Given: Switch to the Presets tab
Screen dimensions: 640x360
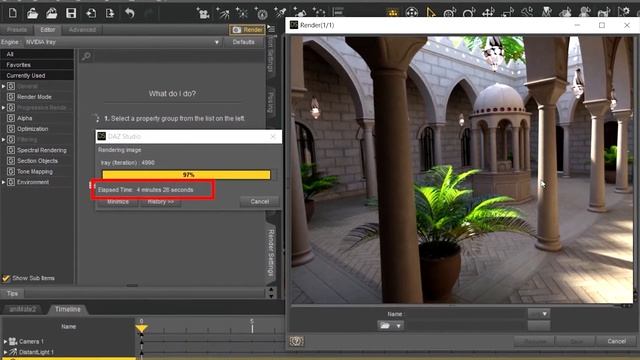Looking at the screenshot, I should coord(17,30).
